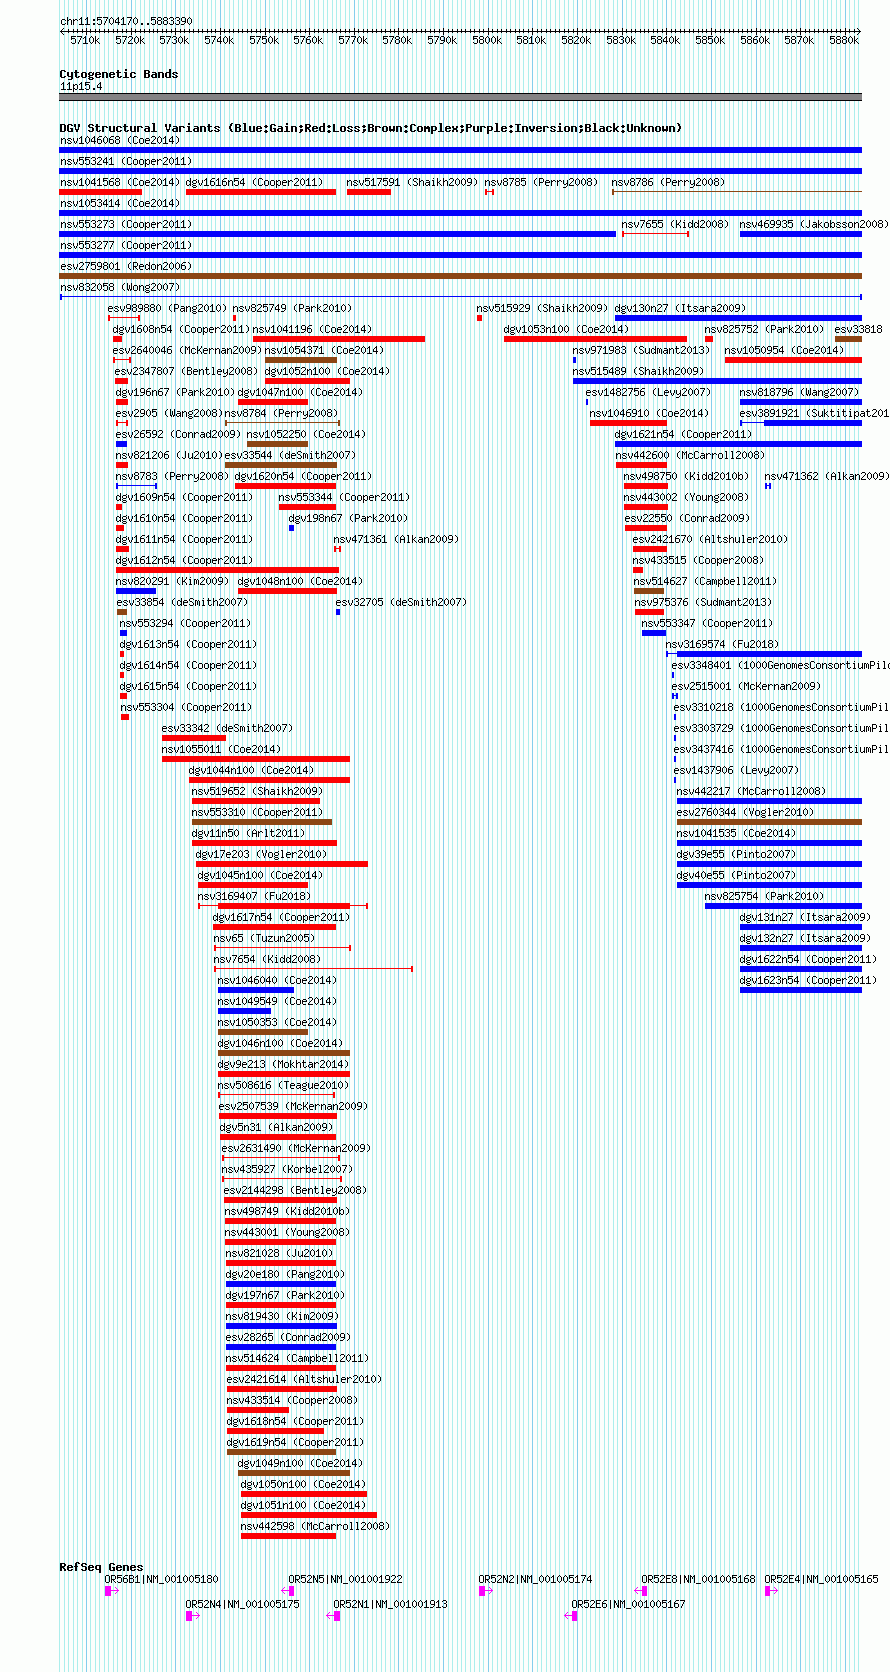This screenshot has height=1672, width=890.
Task: Open the RefSeq Genes track title
Action: click(101, 1567)
